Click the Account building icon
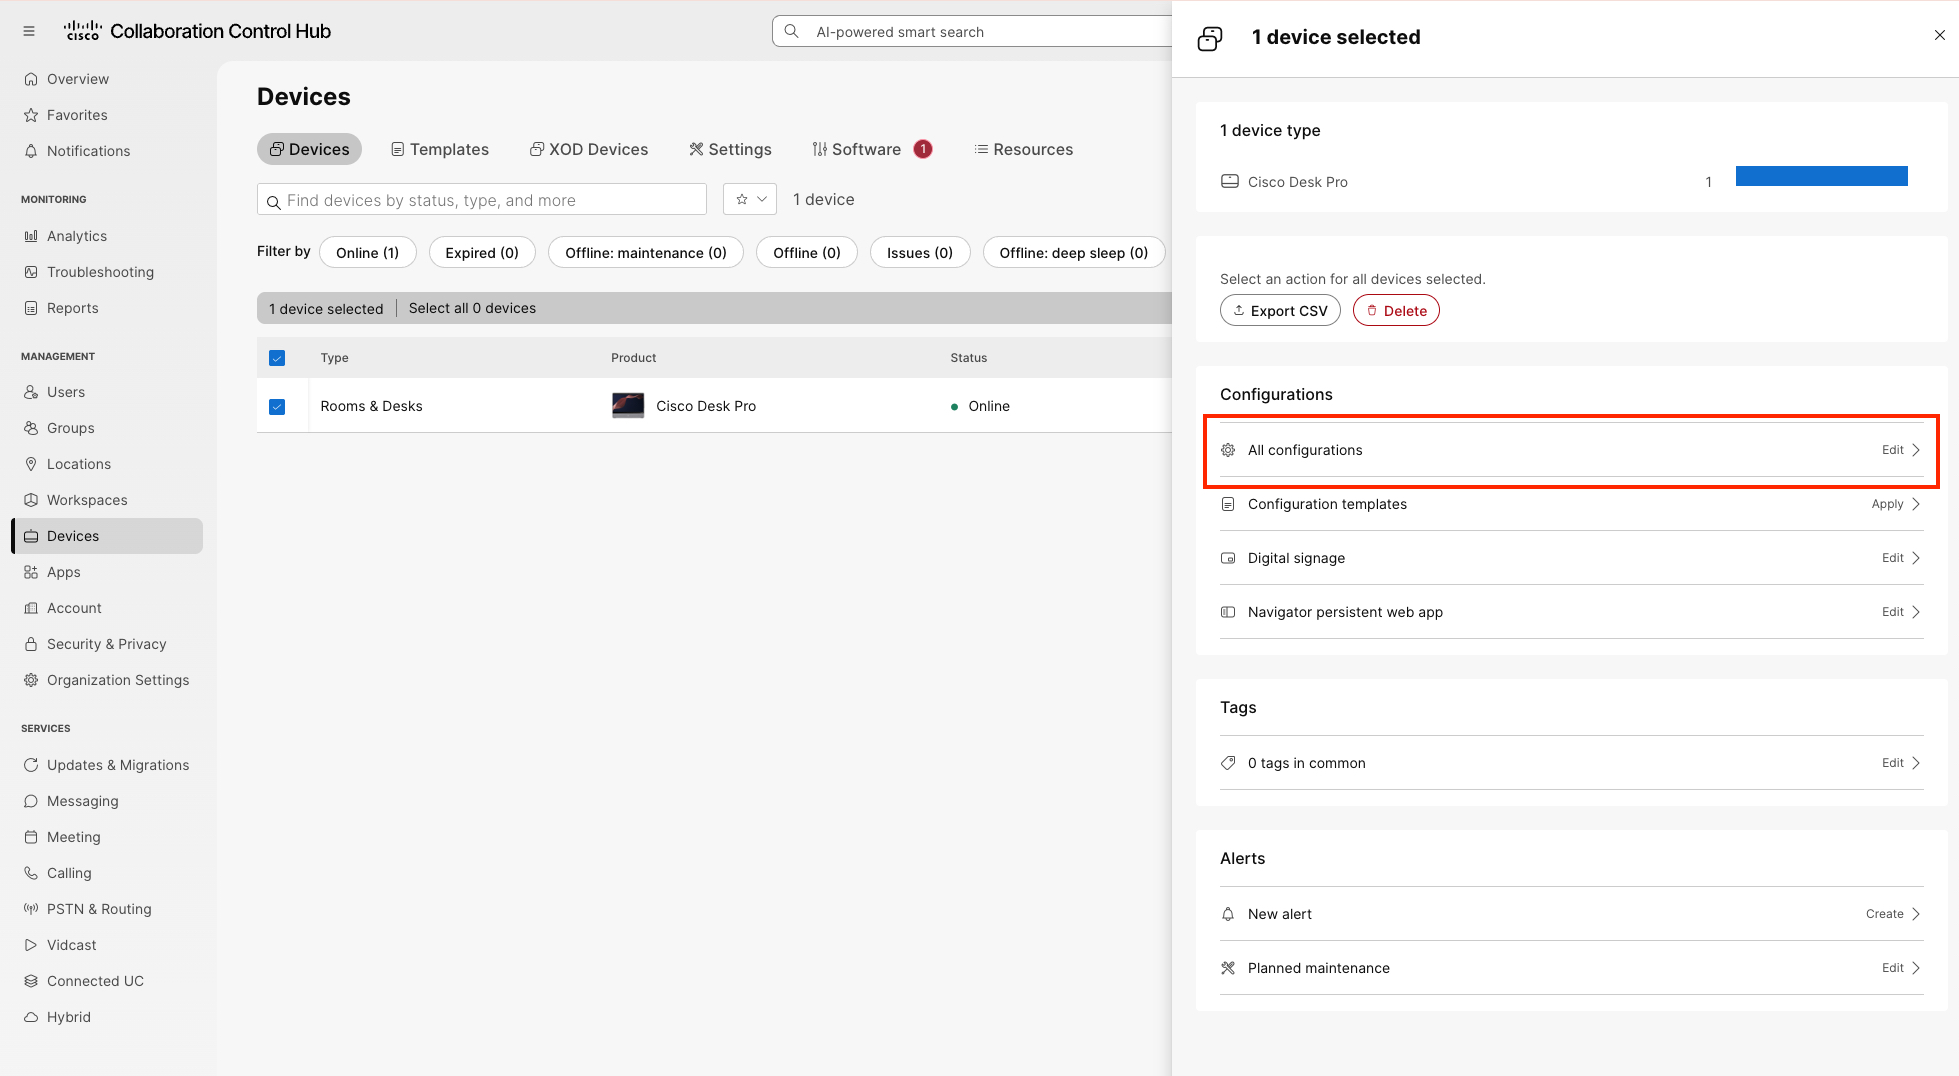1959x1076 pixels. tap(31, 608)
